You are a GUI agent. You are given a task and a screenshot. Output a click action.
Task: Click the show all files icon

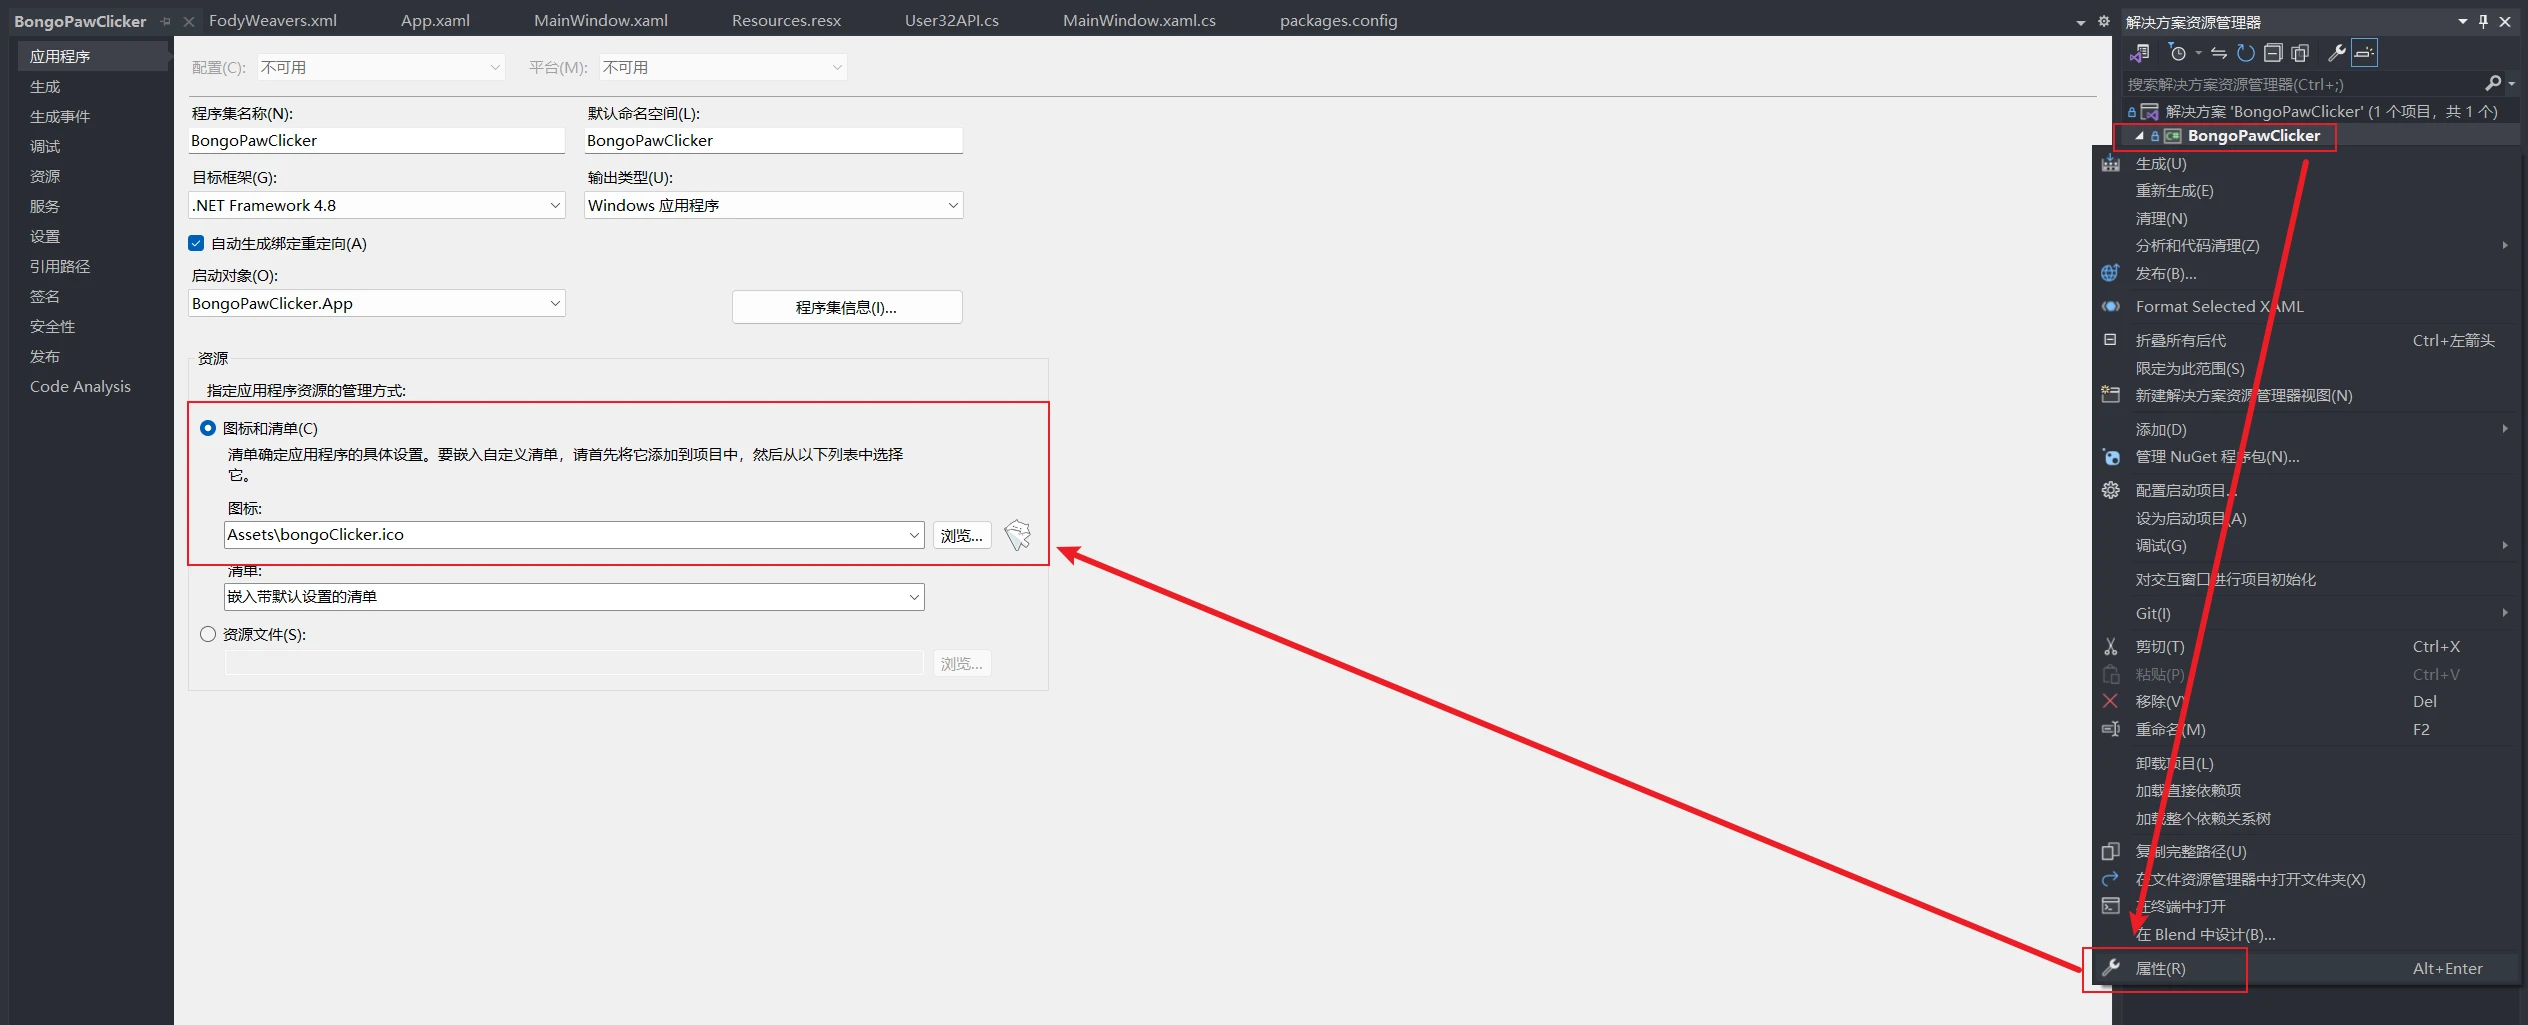click(2300, 53)
